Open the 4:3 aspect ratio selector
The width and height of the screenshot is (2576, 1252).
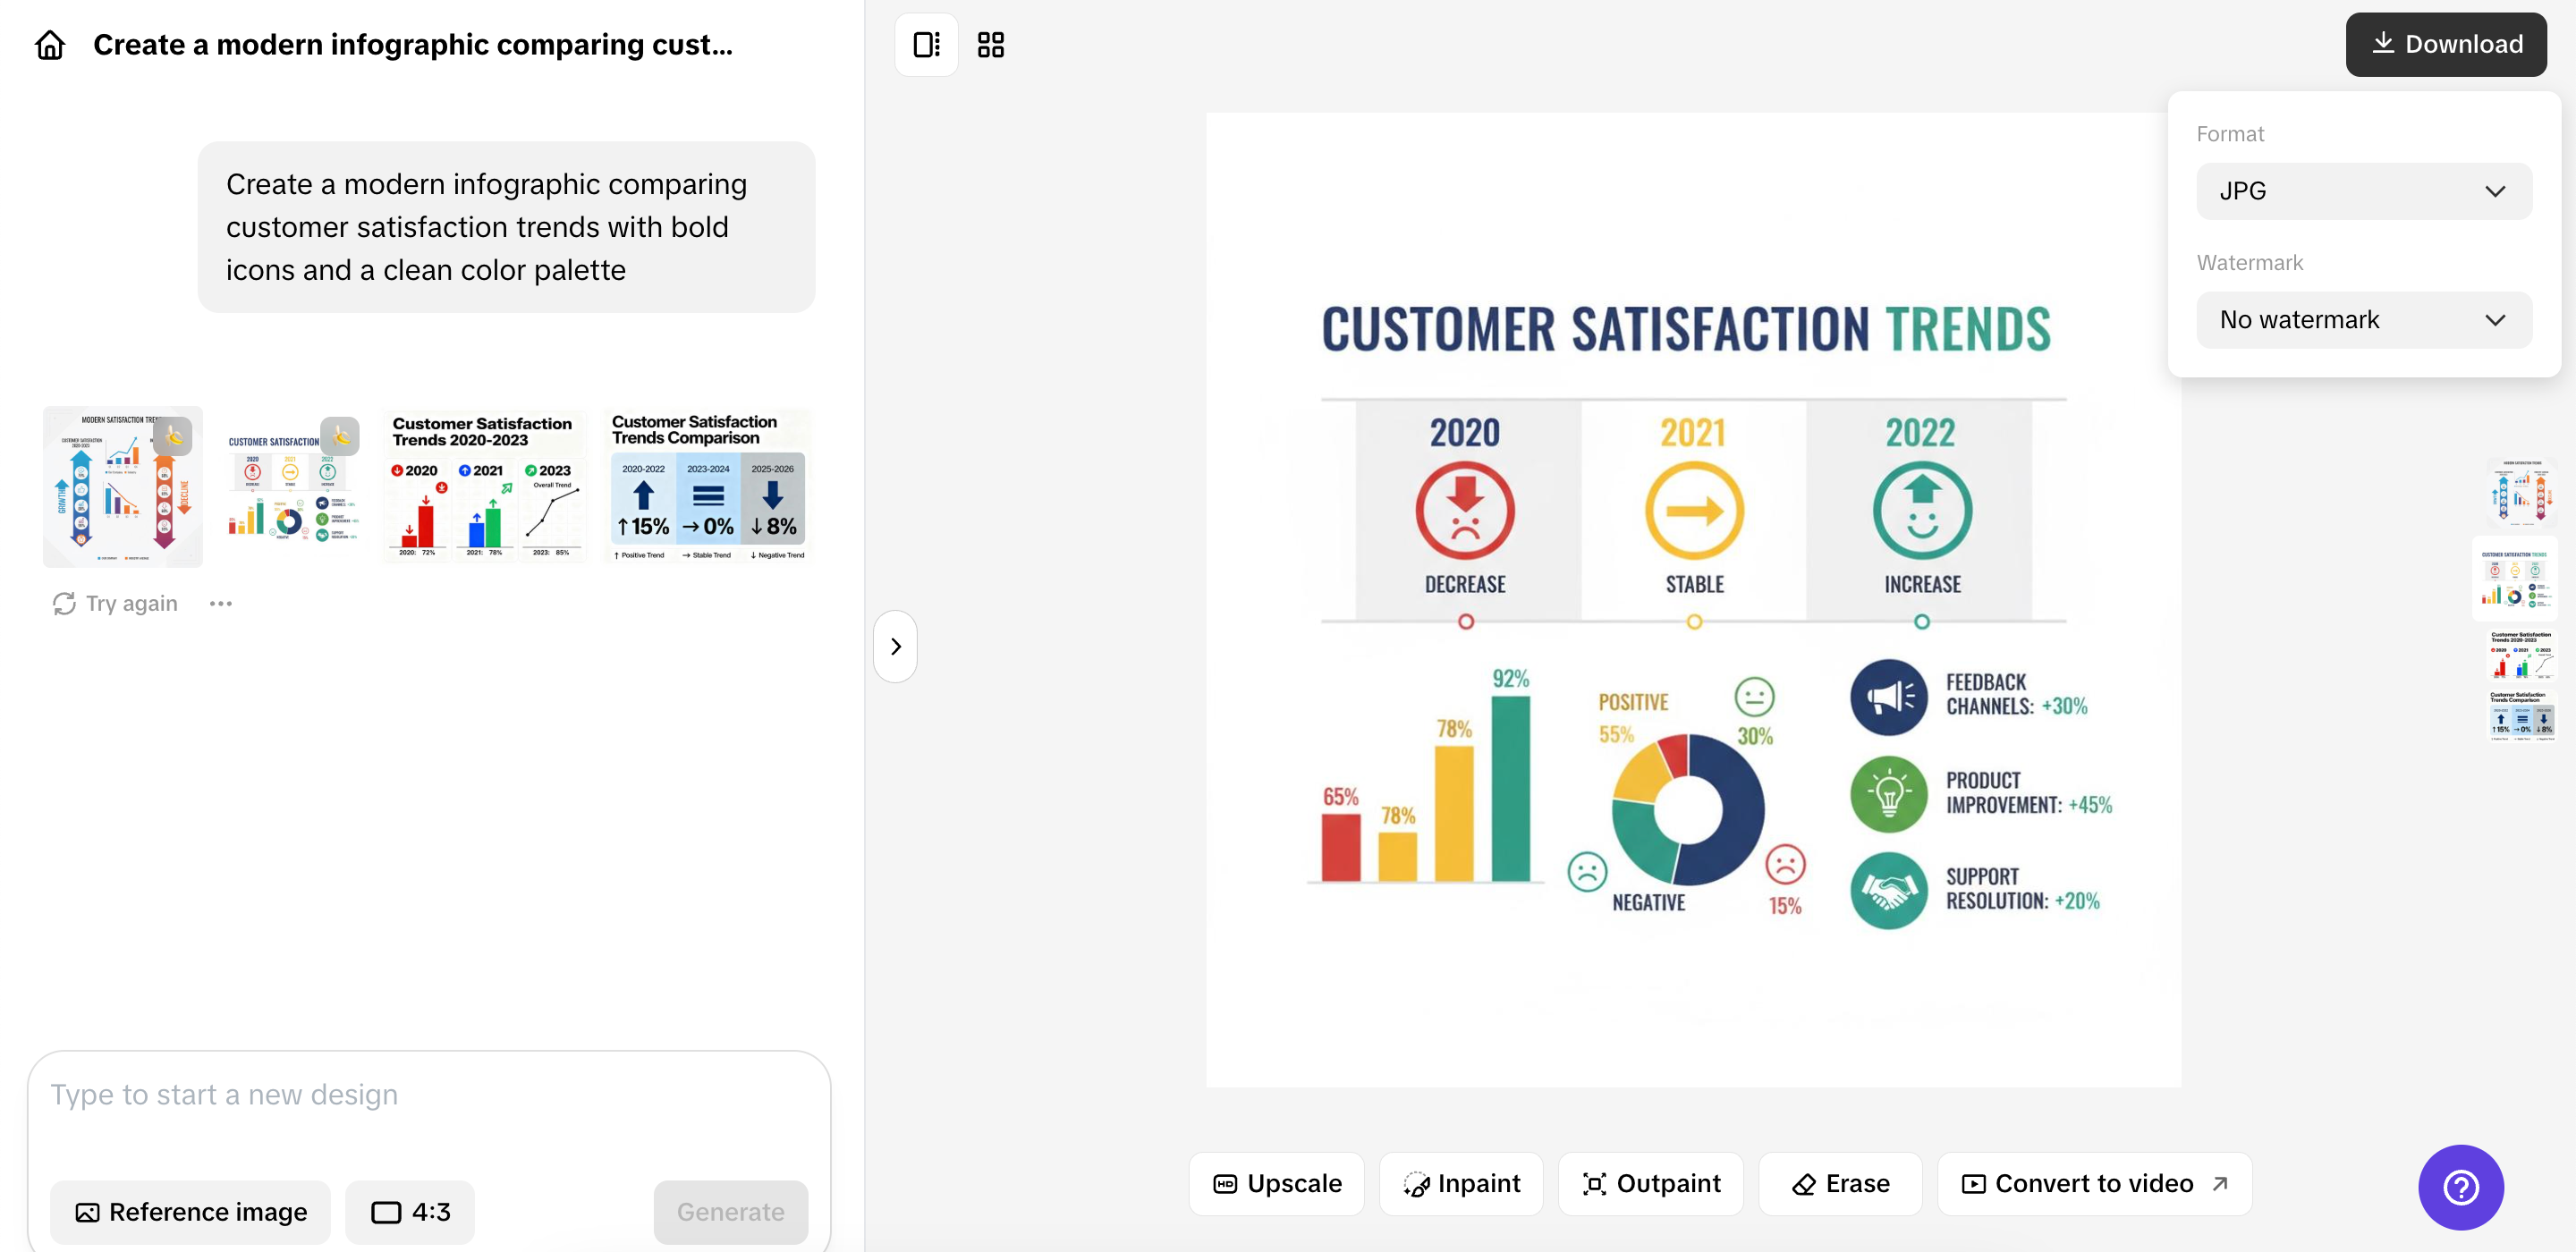[x=410, y=1211]
